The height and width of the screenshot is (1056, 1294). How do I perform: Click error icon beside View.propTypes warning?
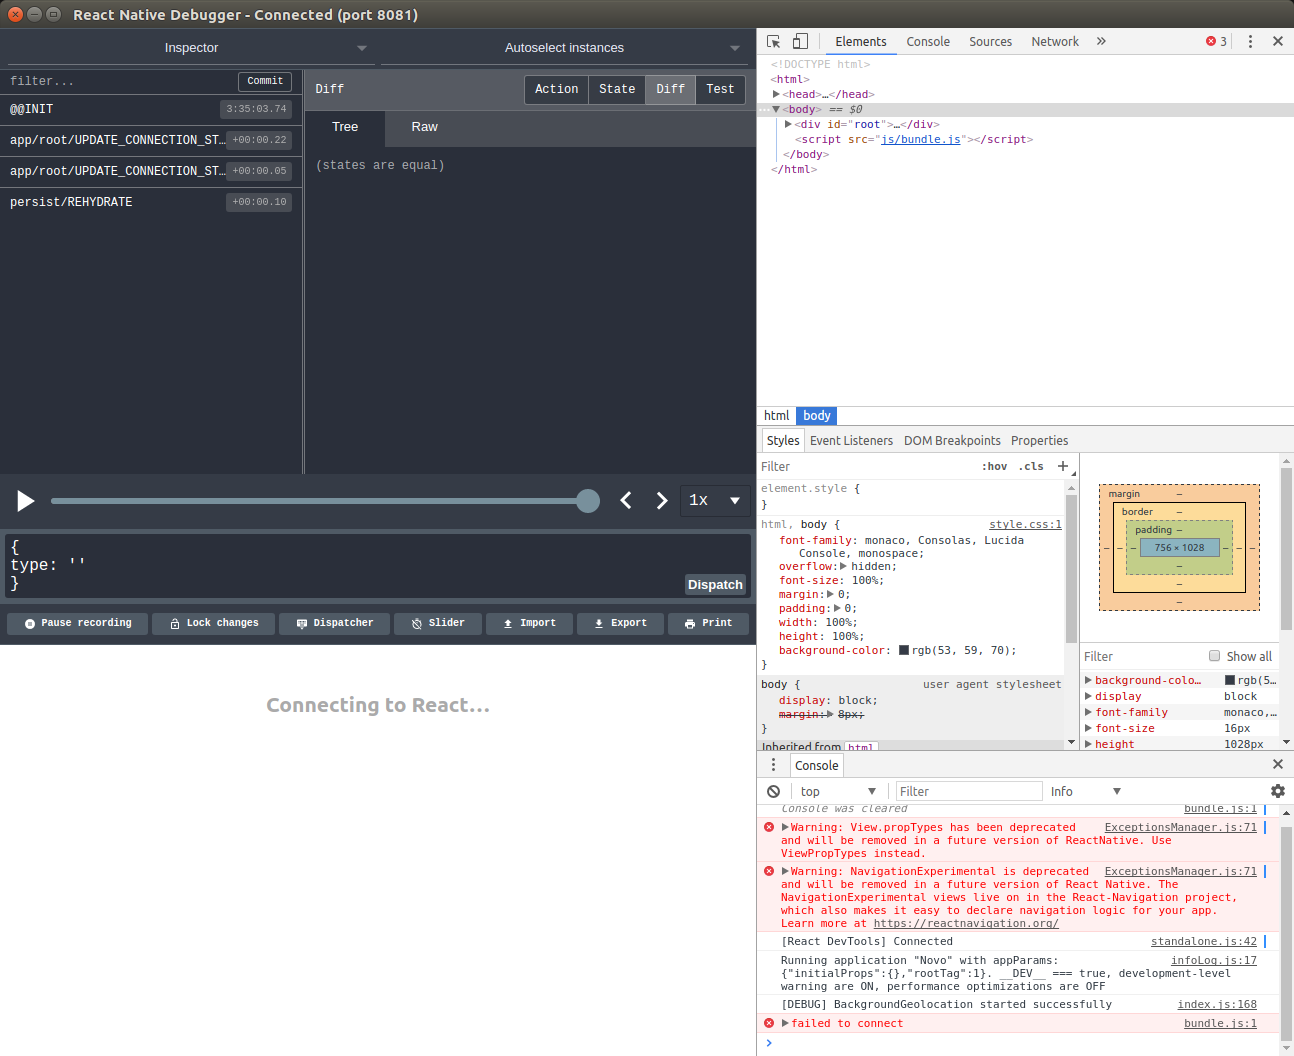coord(769,827)
